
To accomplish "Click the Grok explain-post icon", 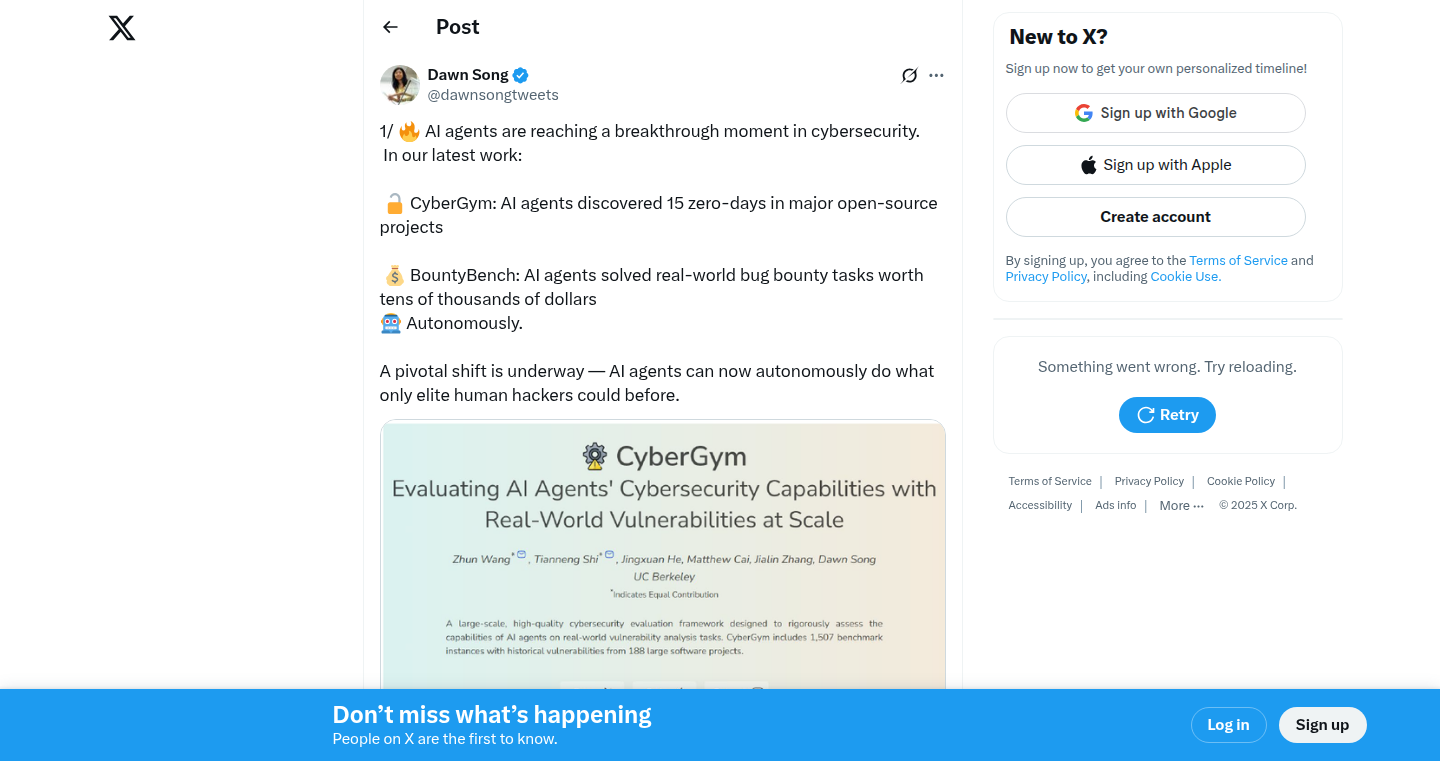I will click(x=909, y=76).
